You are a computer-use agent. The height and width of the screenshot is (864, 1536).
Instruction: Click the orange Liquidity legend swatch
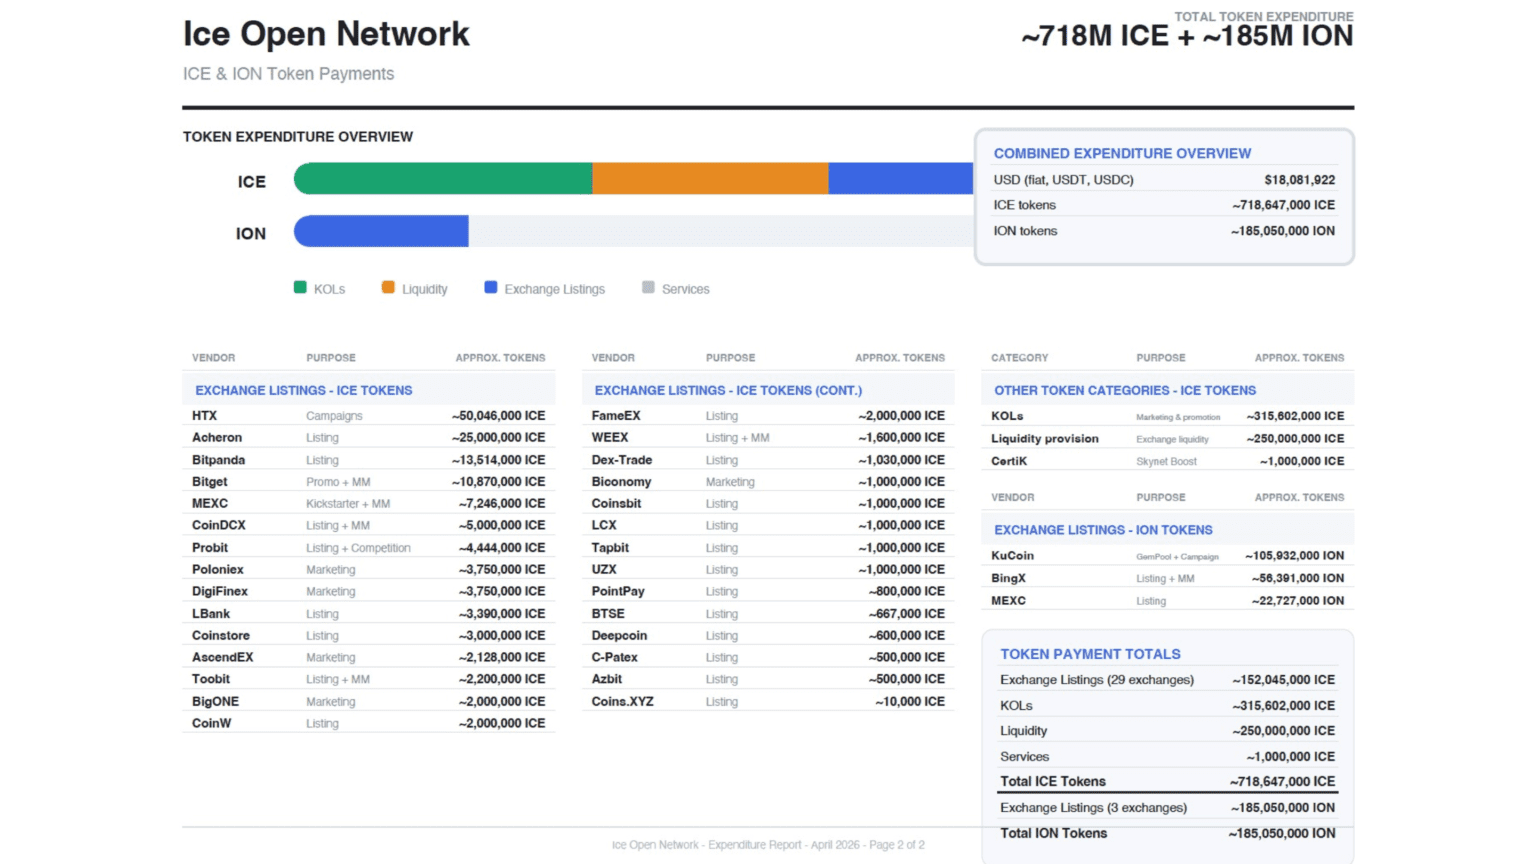coord(388,288)
